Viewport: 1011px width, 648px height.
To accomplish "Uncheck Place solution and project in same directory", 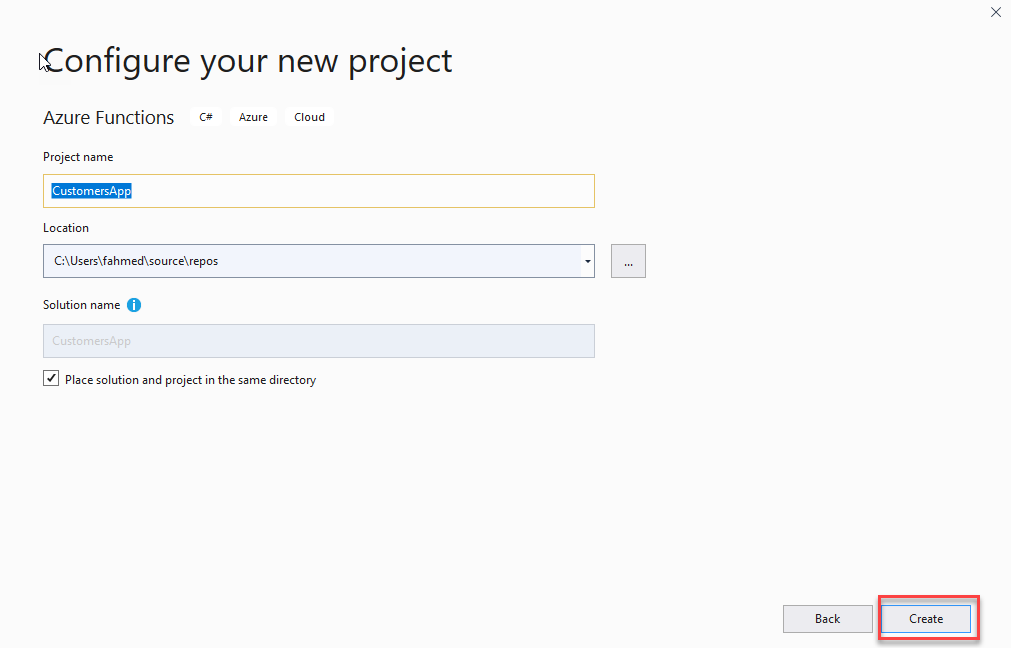I will (x=51, y=378).
